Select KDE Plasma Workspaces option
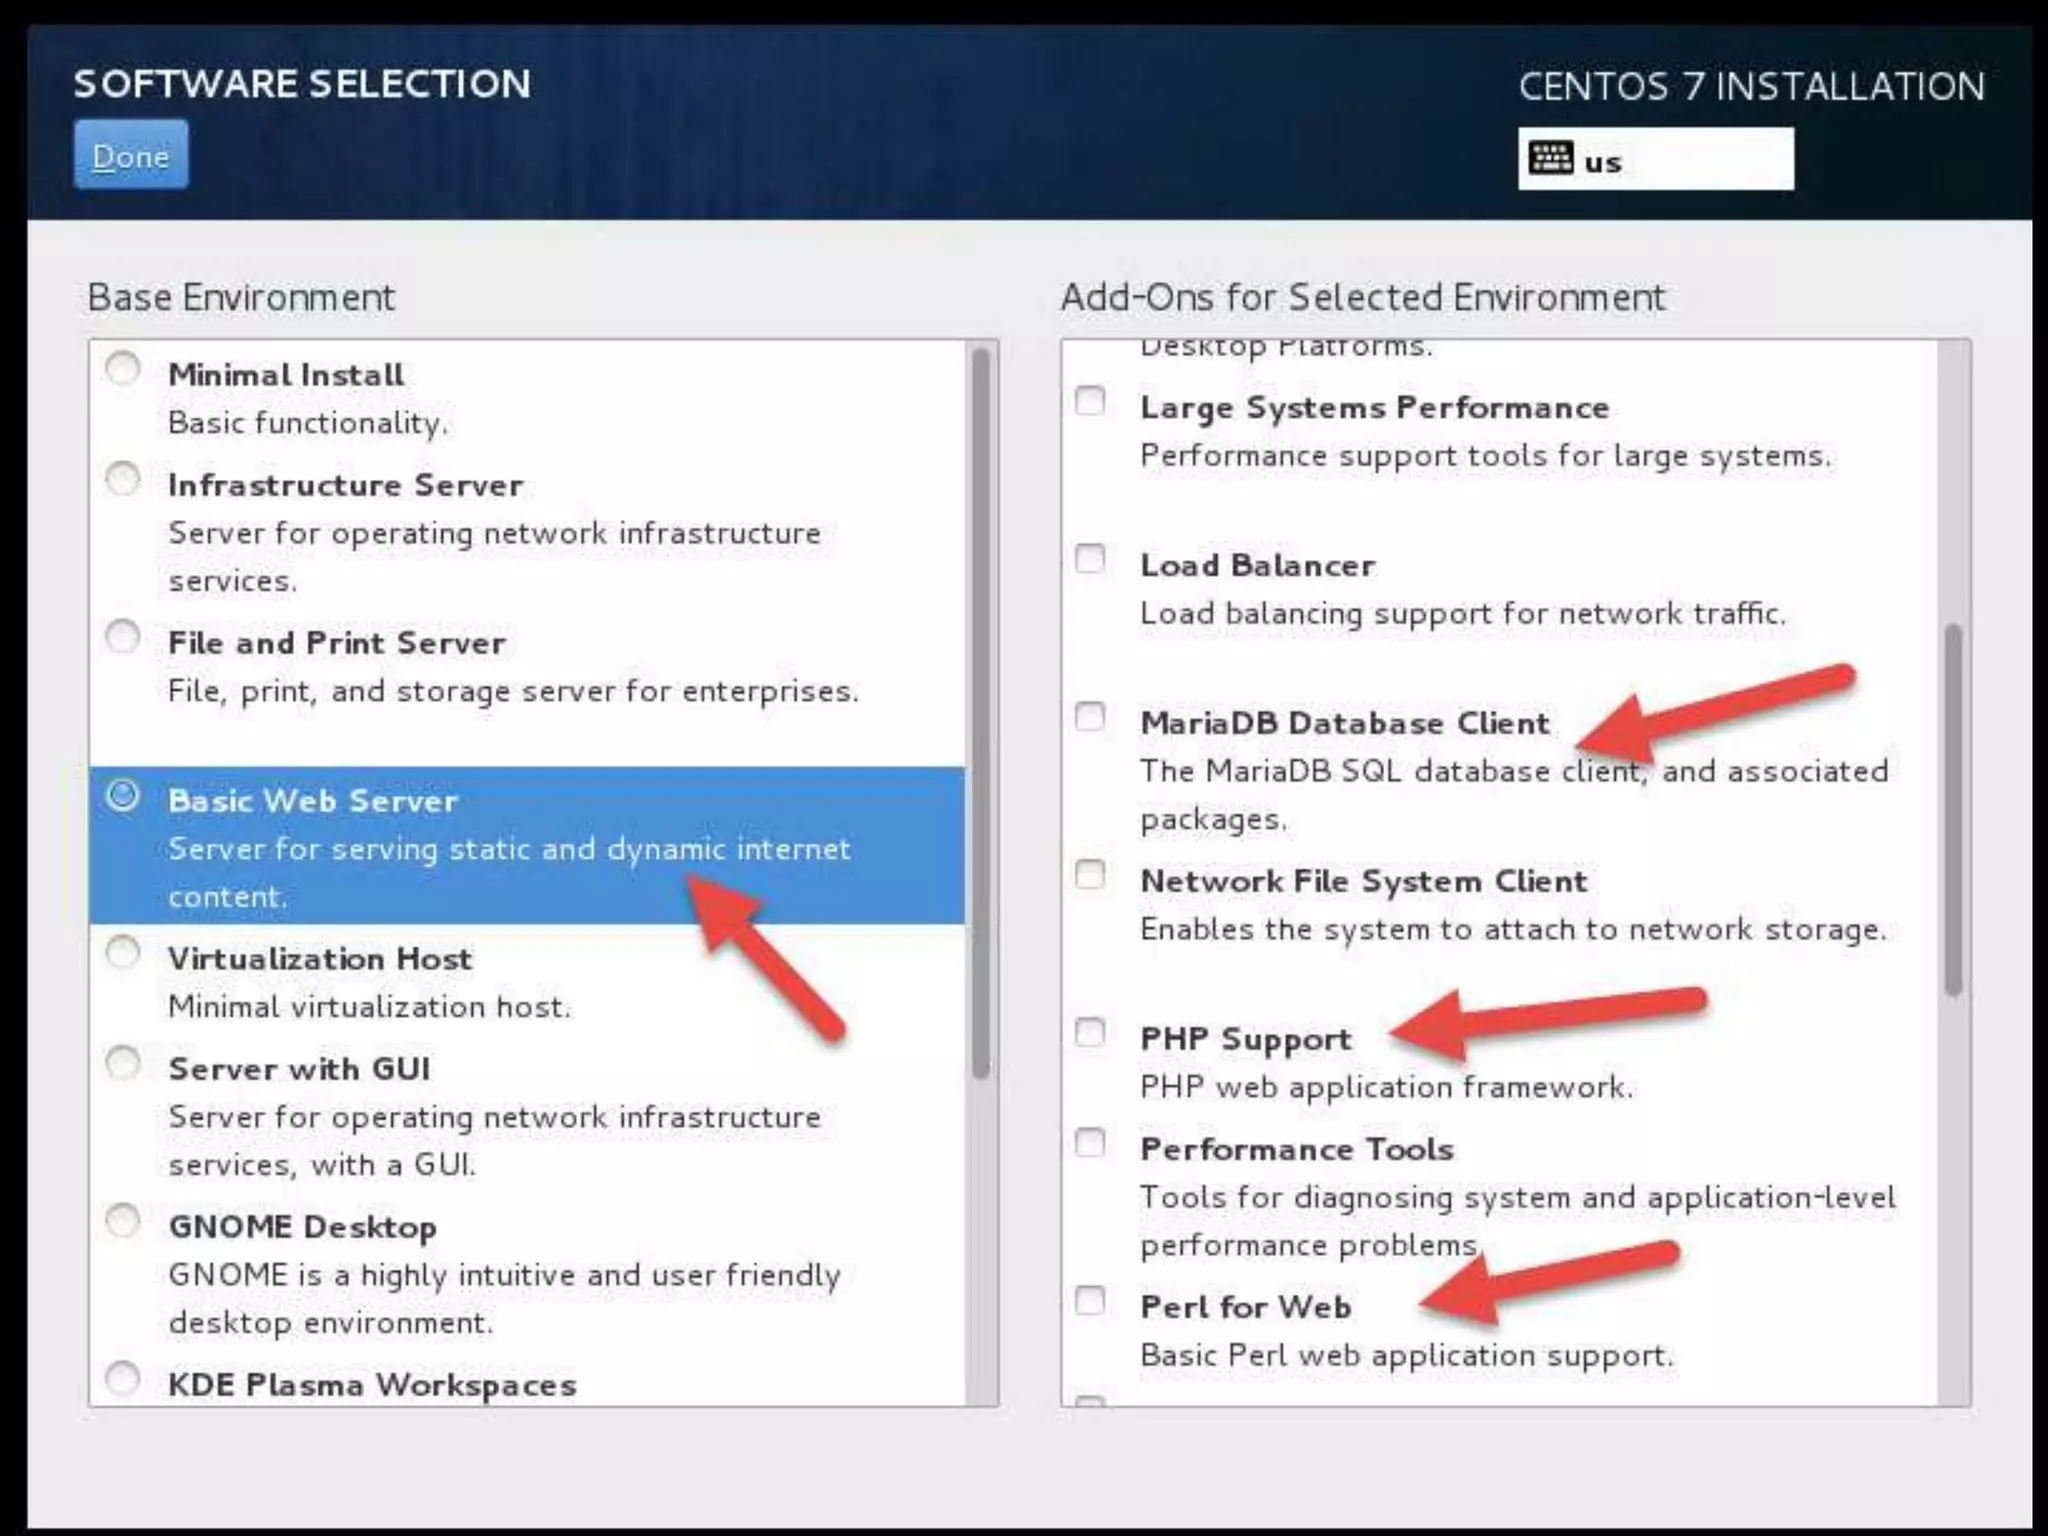Image resolution: width=2048 pixels, height=1536 pixels. [x=123, y=1379]
